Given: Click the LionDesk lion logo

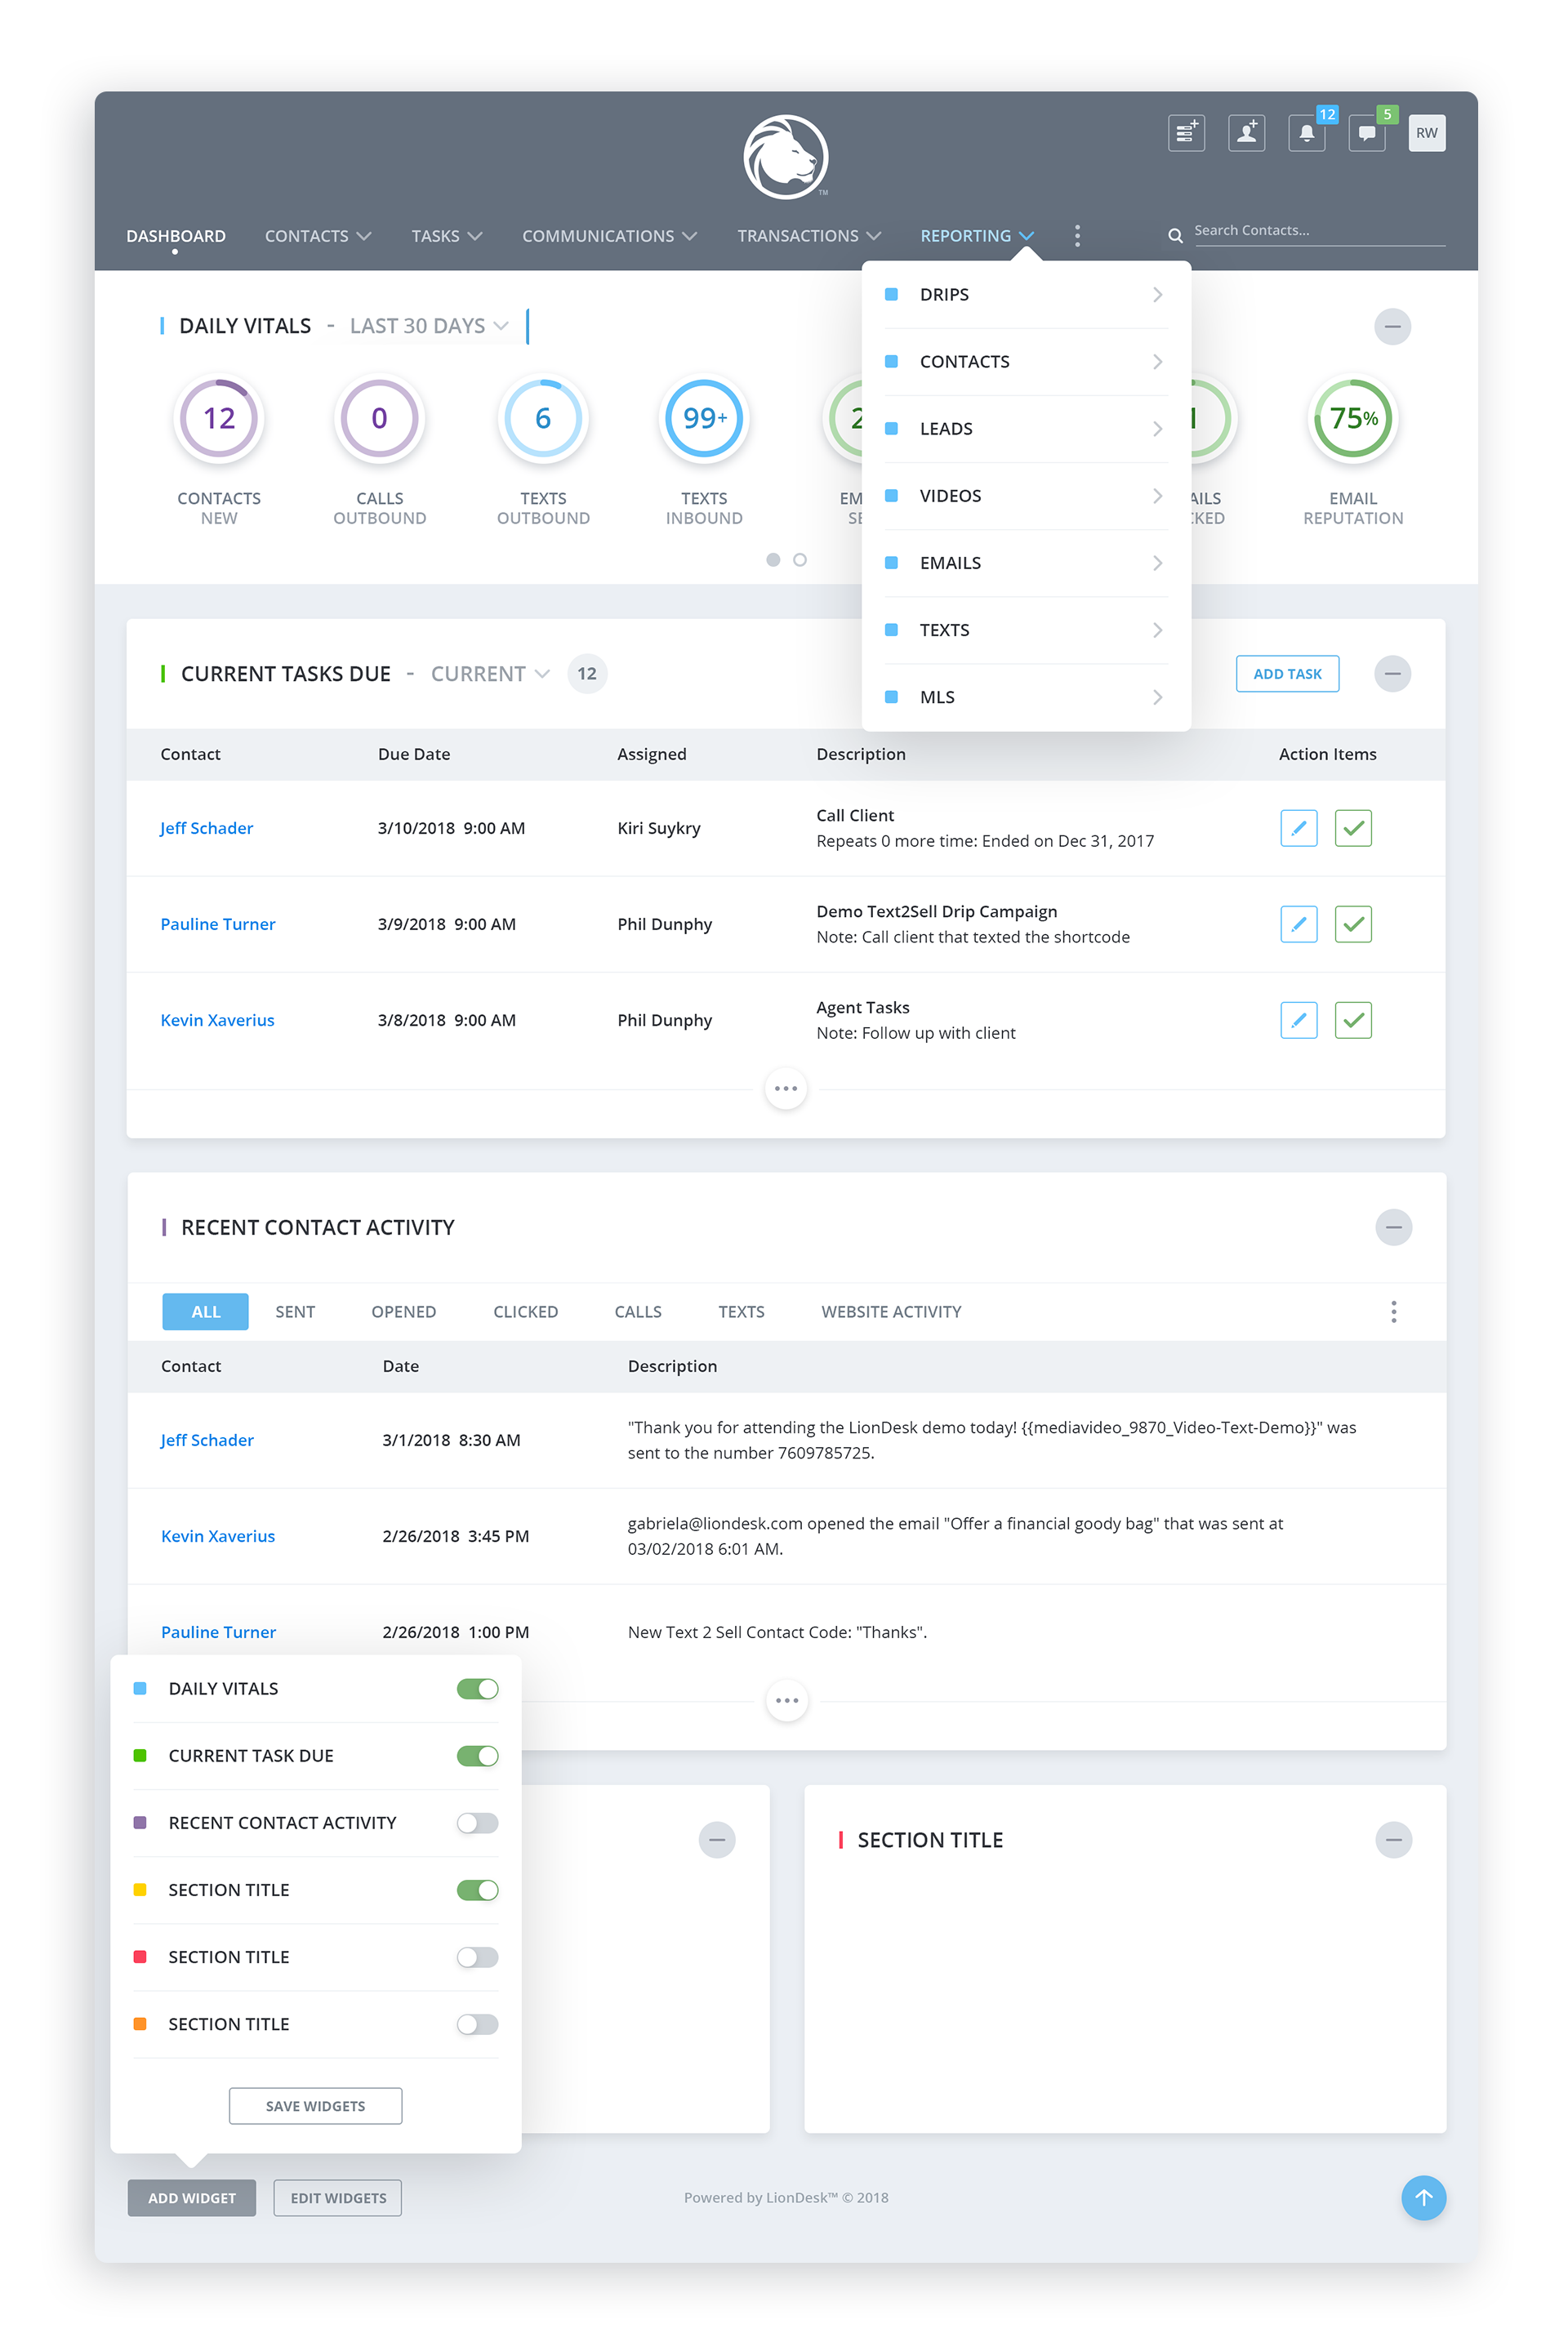Looking at the screenshot, I should click(786, 157).
